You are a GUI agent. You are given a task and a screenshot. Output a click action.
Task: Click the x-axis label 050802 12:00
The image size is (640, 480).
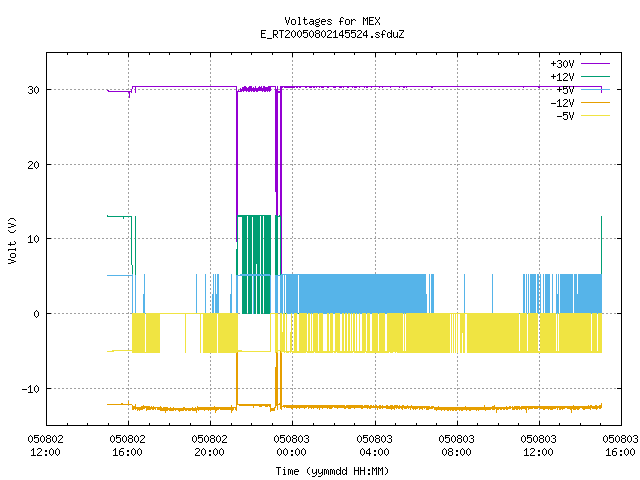45,446
